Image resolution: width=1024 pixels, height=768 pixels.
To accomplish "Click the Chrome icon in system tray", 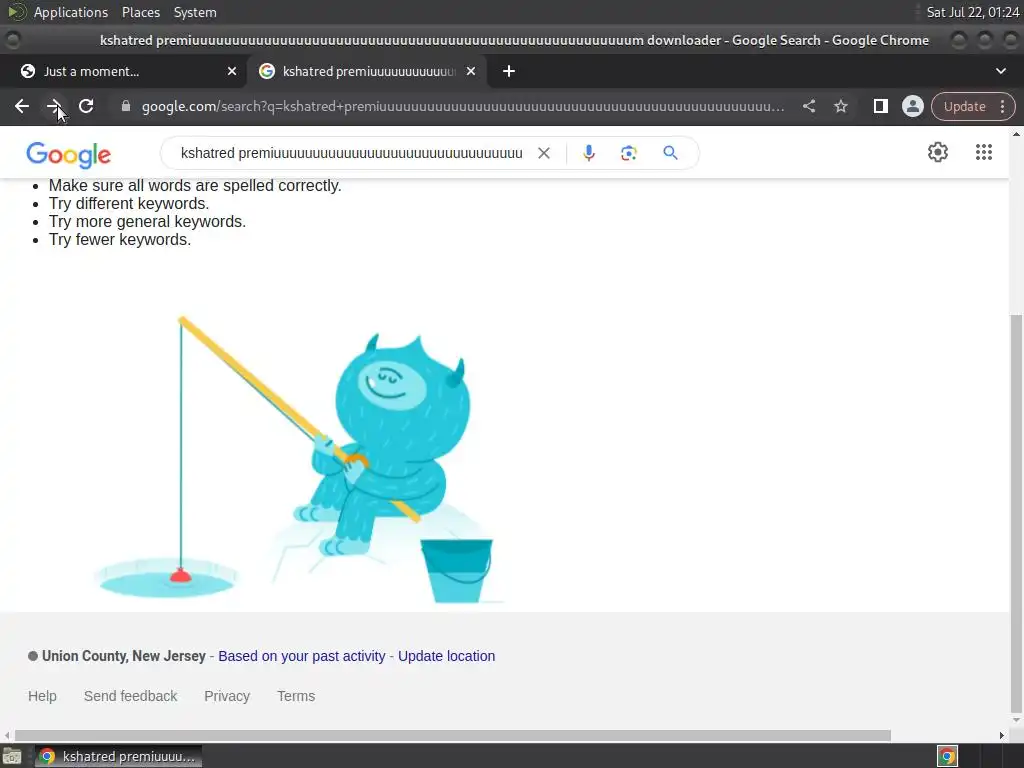I will (x=947, y=756).
